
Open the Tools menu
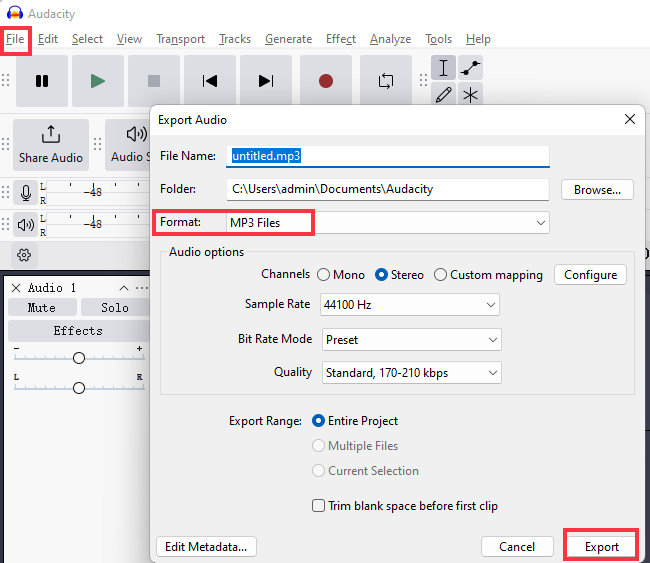(438, 39)
